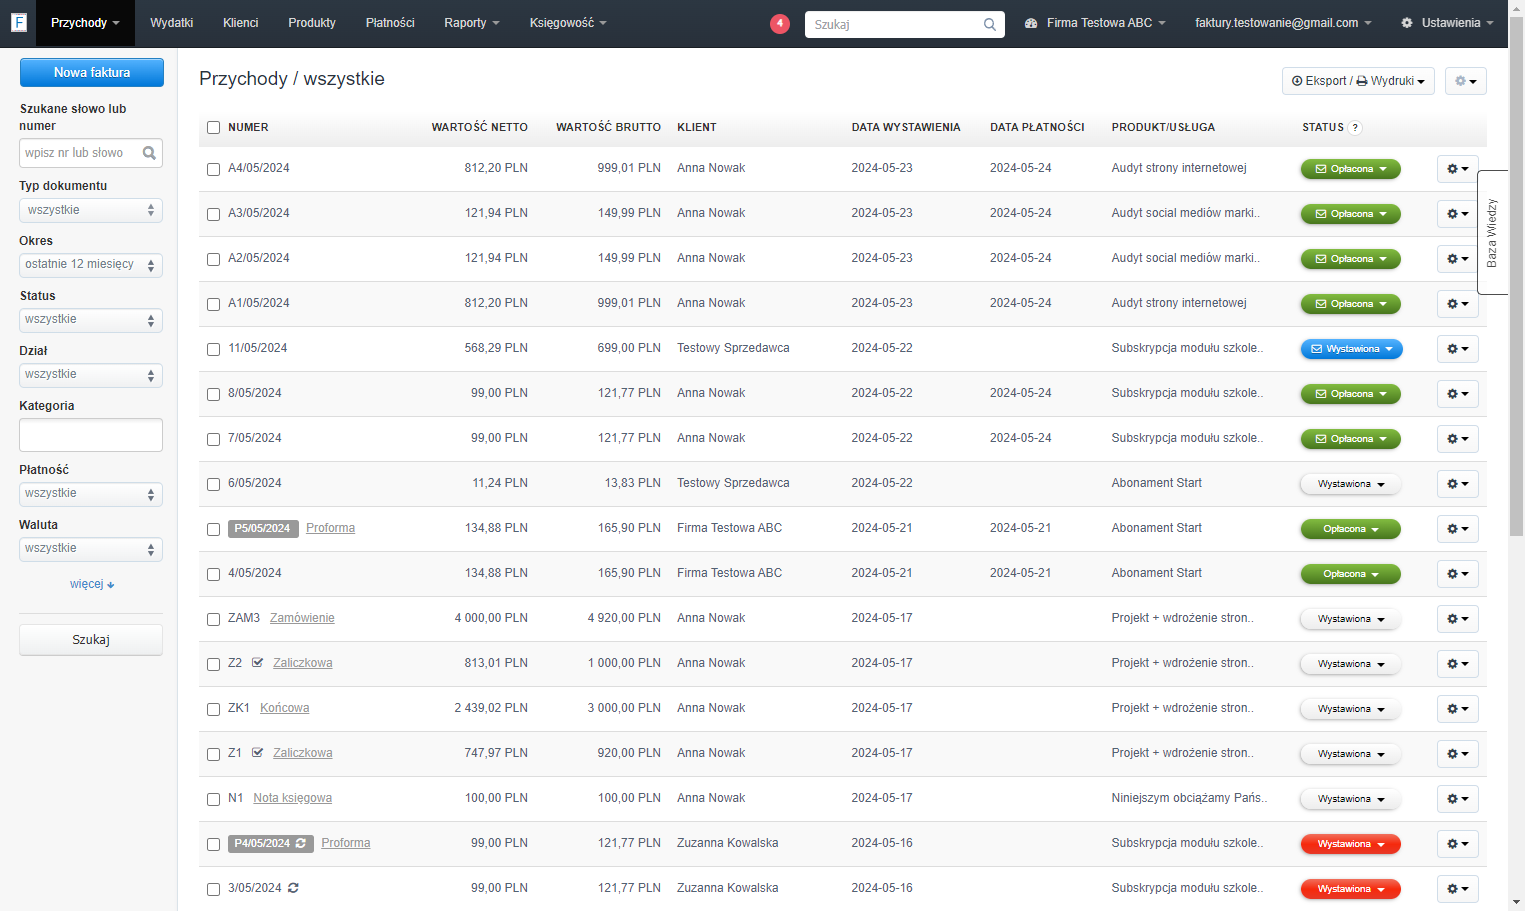1525x911 pixels.
Task: Open the Okres dropdown showing ostatnie 12 miesięcy
Action: [x=91, y=265]
